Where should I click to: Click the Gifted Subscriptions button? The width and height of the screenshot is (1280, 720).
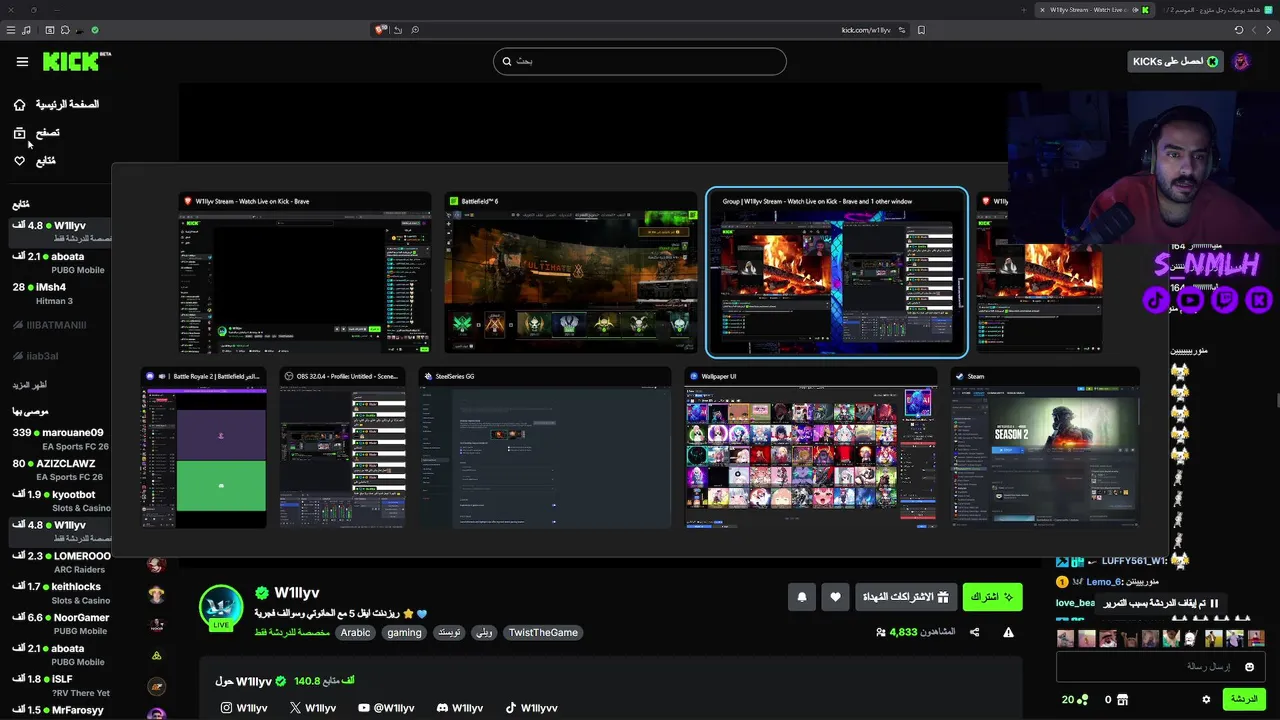click(907, 597)
